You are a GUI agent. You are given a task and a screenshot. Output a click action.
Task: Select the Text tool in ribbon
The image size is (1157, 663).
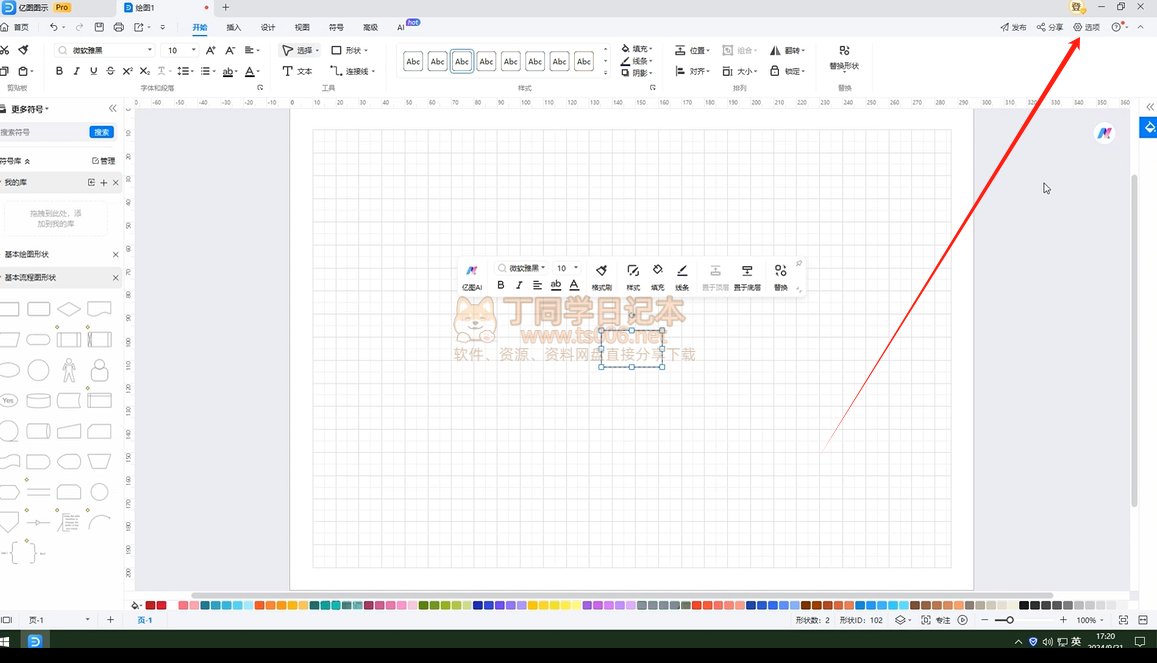pyautogui.click(x=298, y=71)
